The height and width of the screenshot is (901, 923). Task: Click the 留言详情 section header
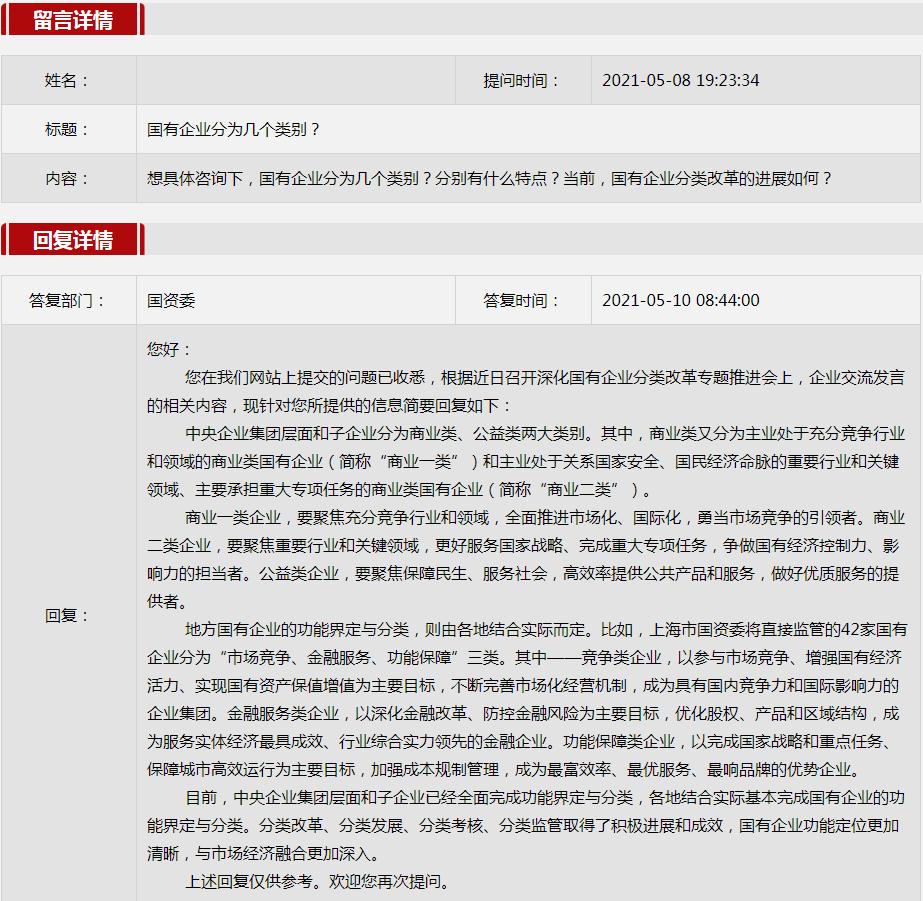click(73, 20)
